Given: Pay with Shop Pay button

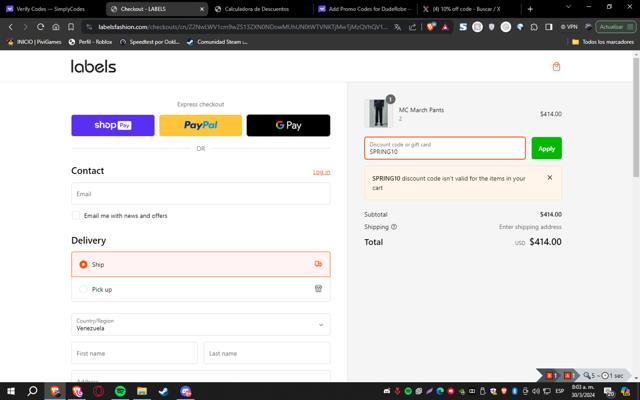Looking at the screenshot, I should click(113, 125).
